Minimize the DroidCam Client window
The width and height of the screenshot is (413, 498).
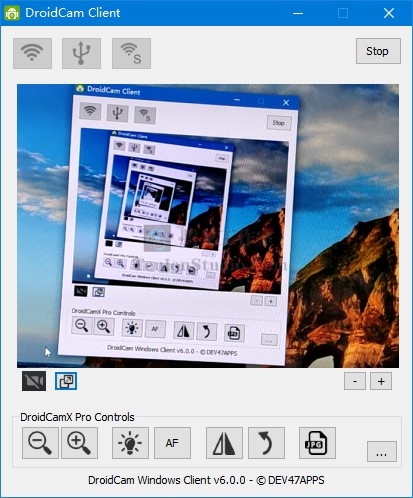298,13
